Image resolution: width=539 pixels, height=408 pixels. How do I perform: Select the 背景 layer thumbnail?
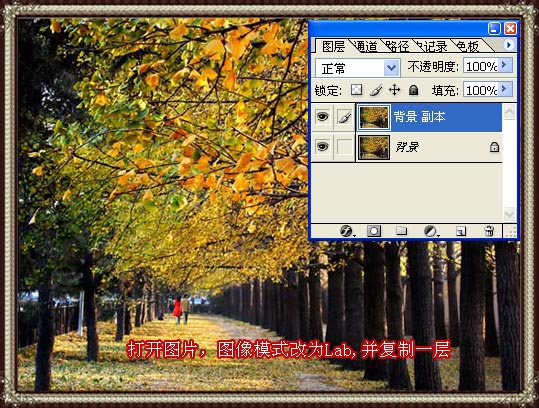pyautogui.click(x=374, y=147)
